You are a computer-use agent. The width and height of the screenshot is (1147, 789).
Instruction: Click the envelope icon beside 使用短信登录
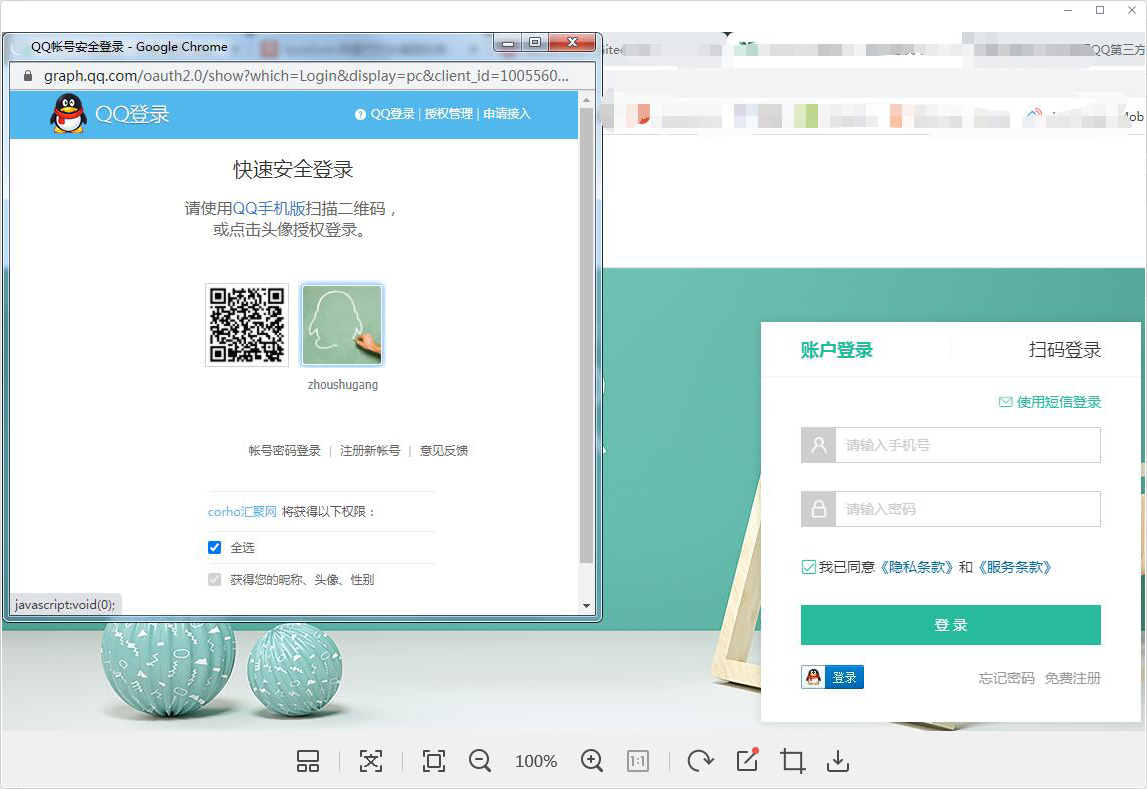pos(1005,402)
